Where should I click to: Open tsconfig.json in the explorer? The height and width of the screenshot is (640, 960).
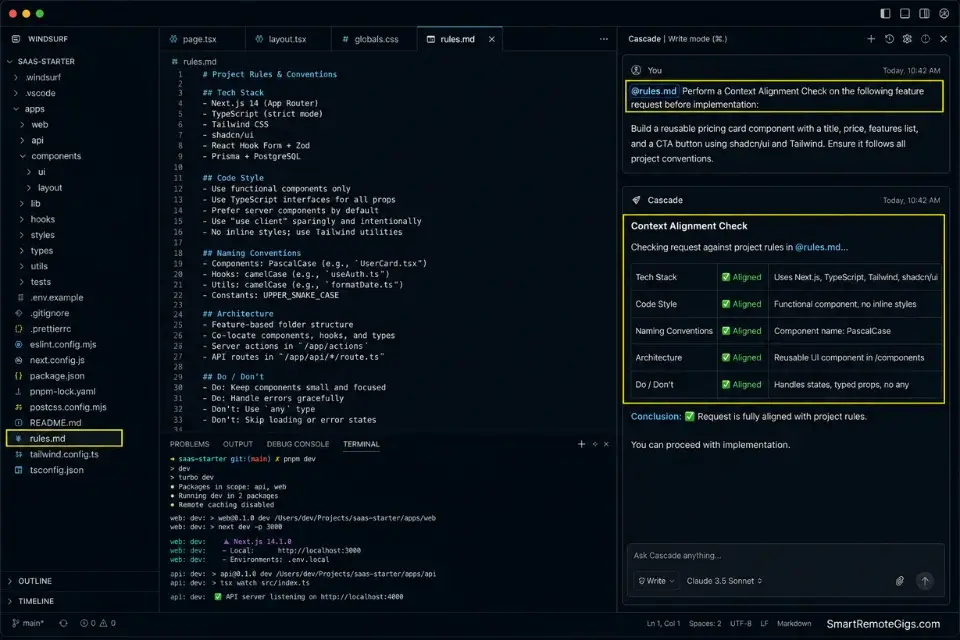pos(56,470)
